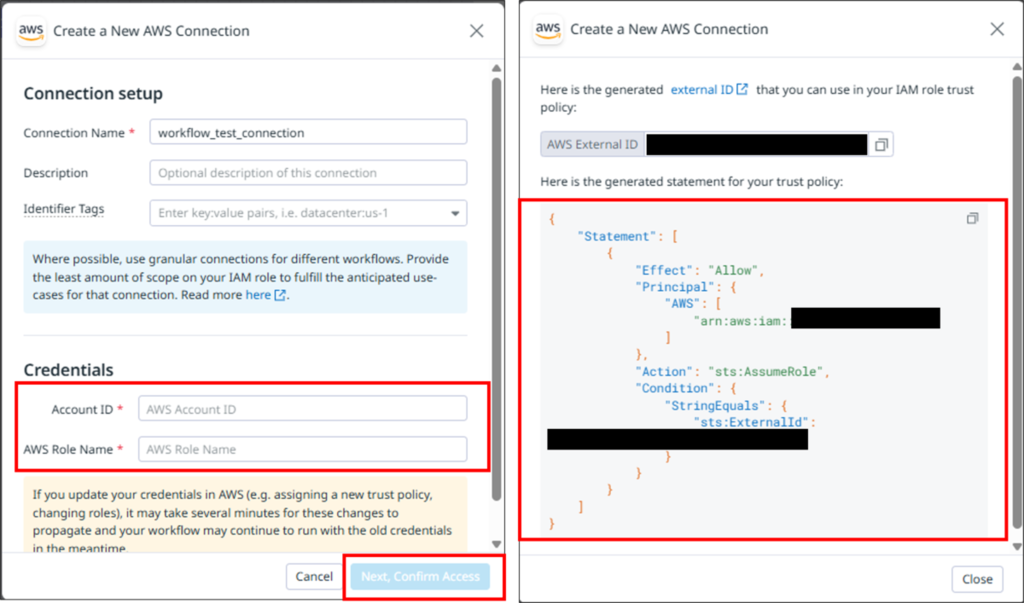Copy the AWS External ID value
This screenshot has width=1024, height=603.
click(x=881, y=144)
